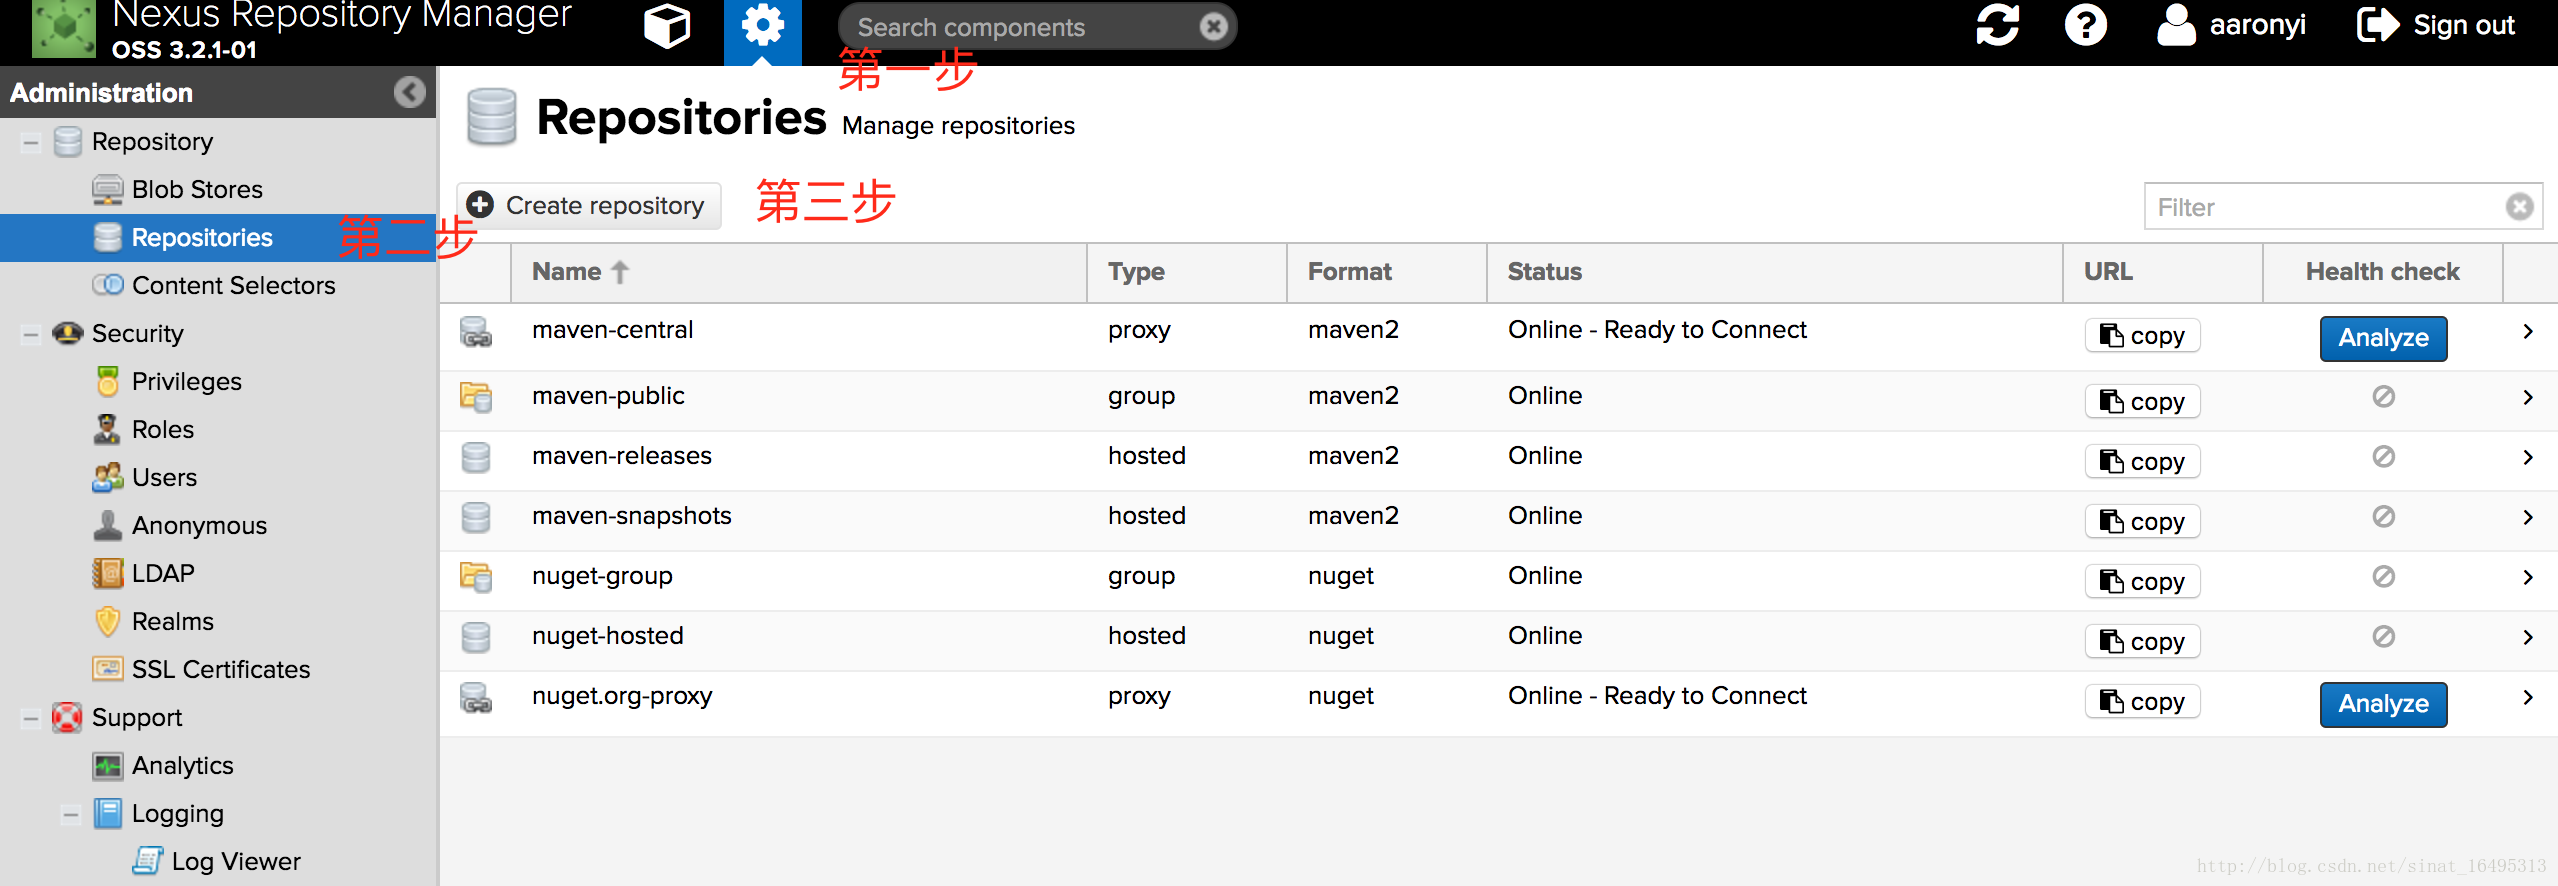2558x886 pixels.
Task: Open Roles in Security section
Action: point(163,429)
